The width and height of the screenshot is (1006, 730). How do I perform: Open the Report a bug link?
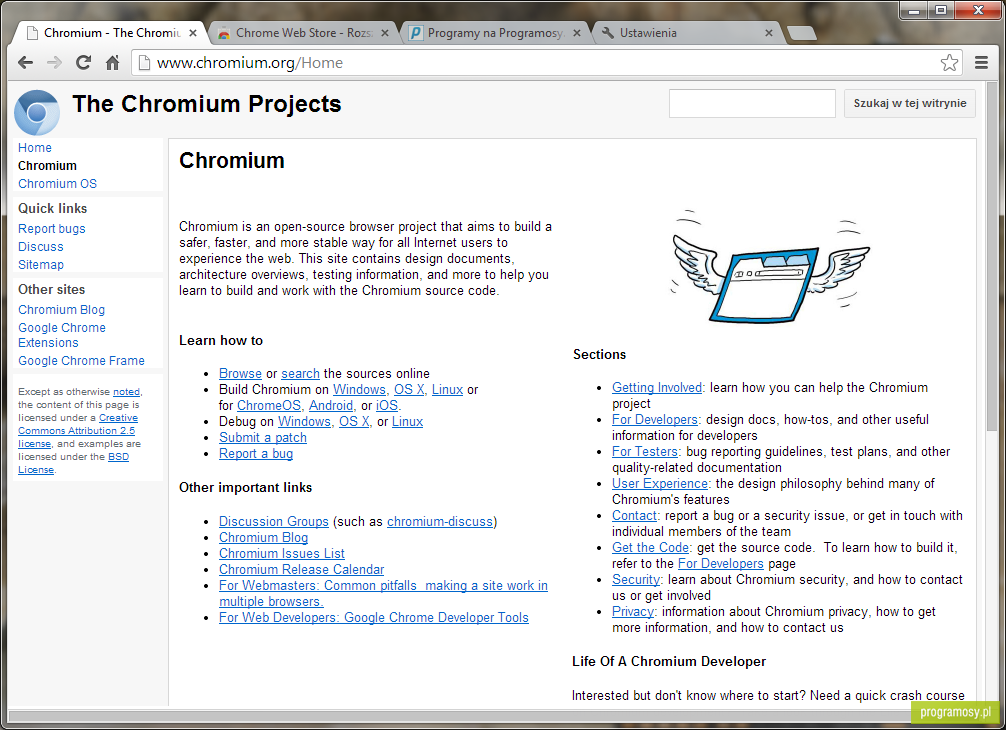[x=255, y=454]
